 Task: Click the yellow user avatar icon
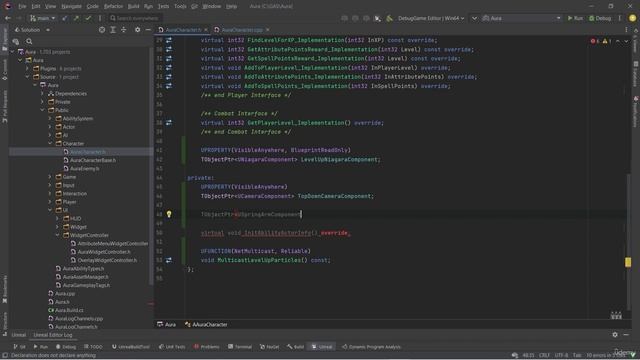[x=633, y=18]
